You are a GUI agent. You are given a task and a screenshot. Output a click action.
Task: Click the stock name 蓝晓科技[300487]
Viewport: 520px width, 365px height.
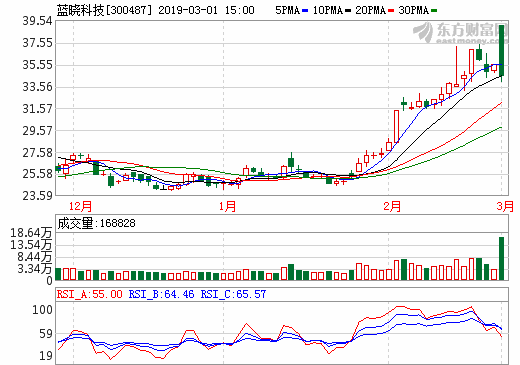(104, 10)
